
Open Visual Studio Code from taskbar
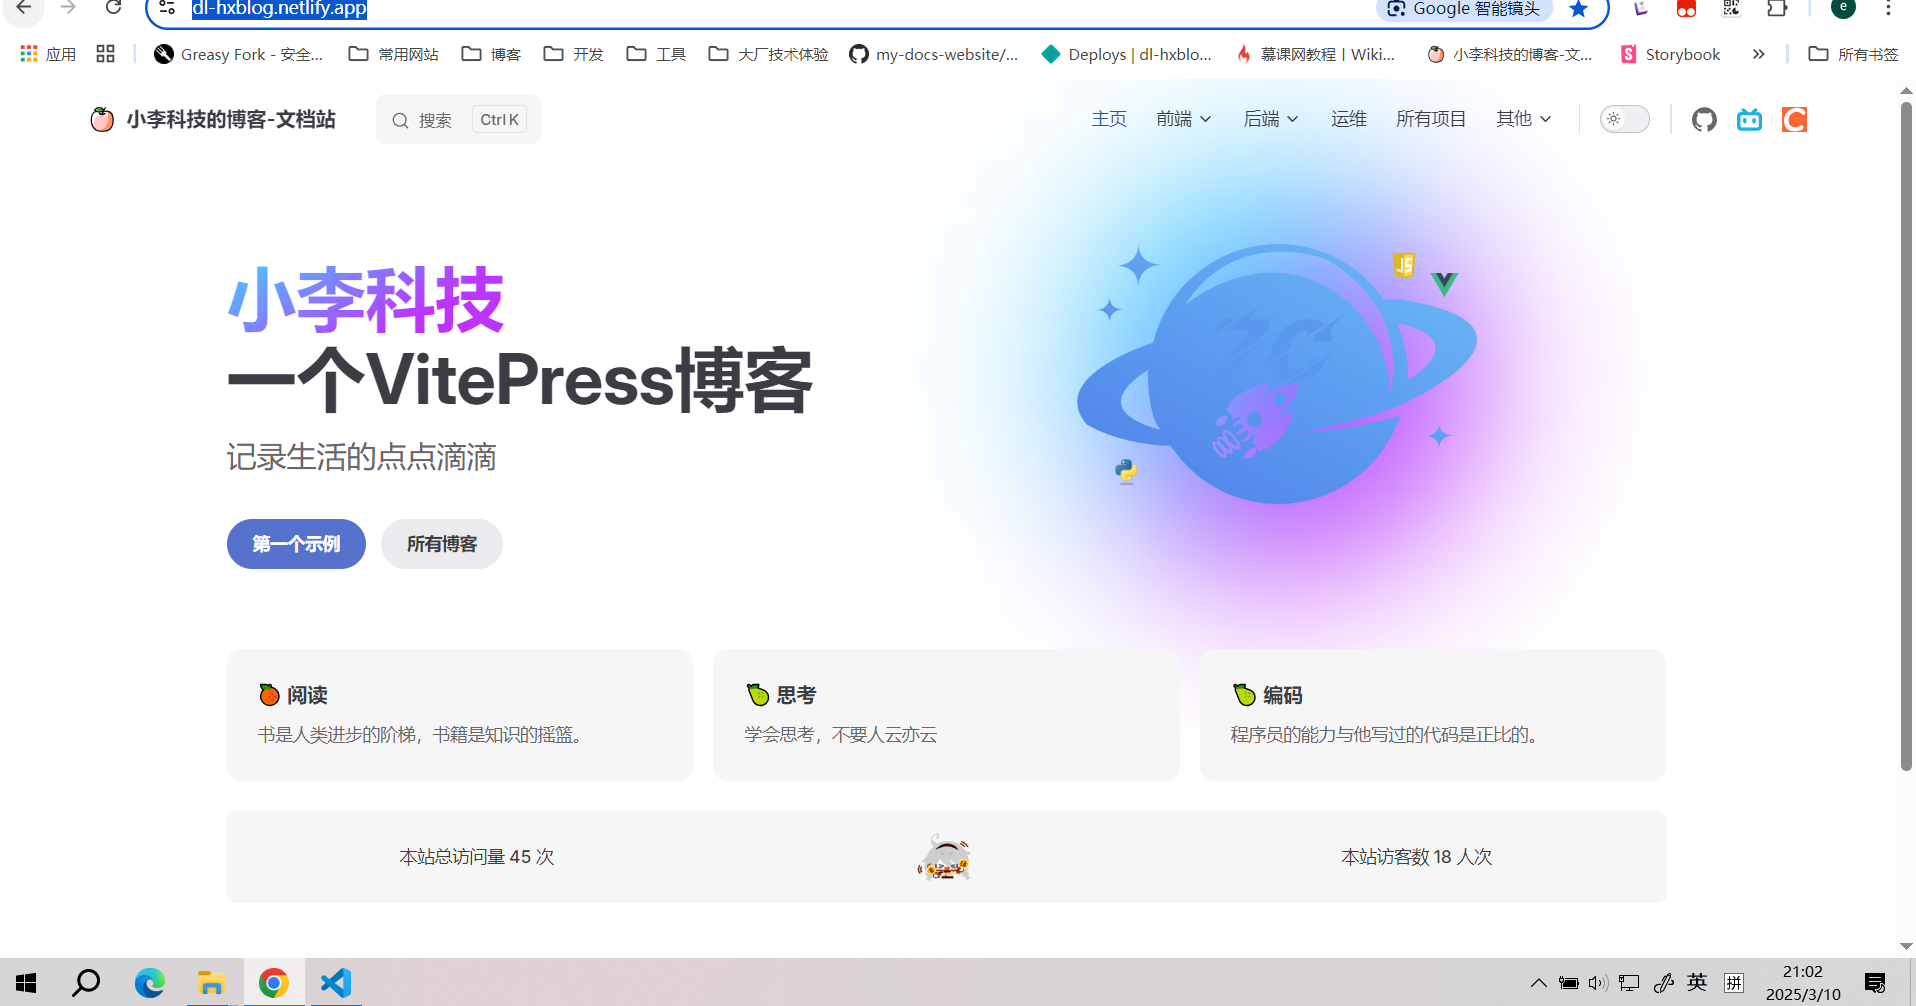pyautogui.click(x=336, y=983)
